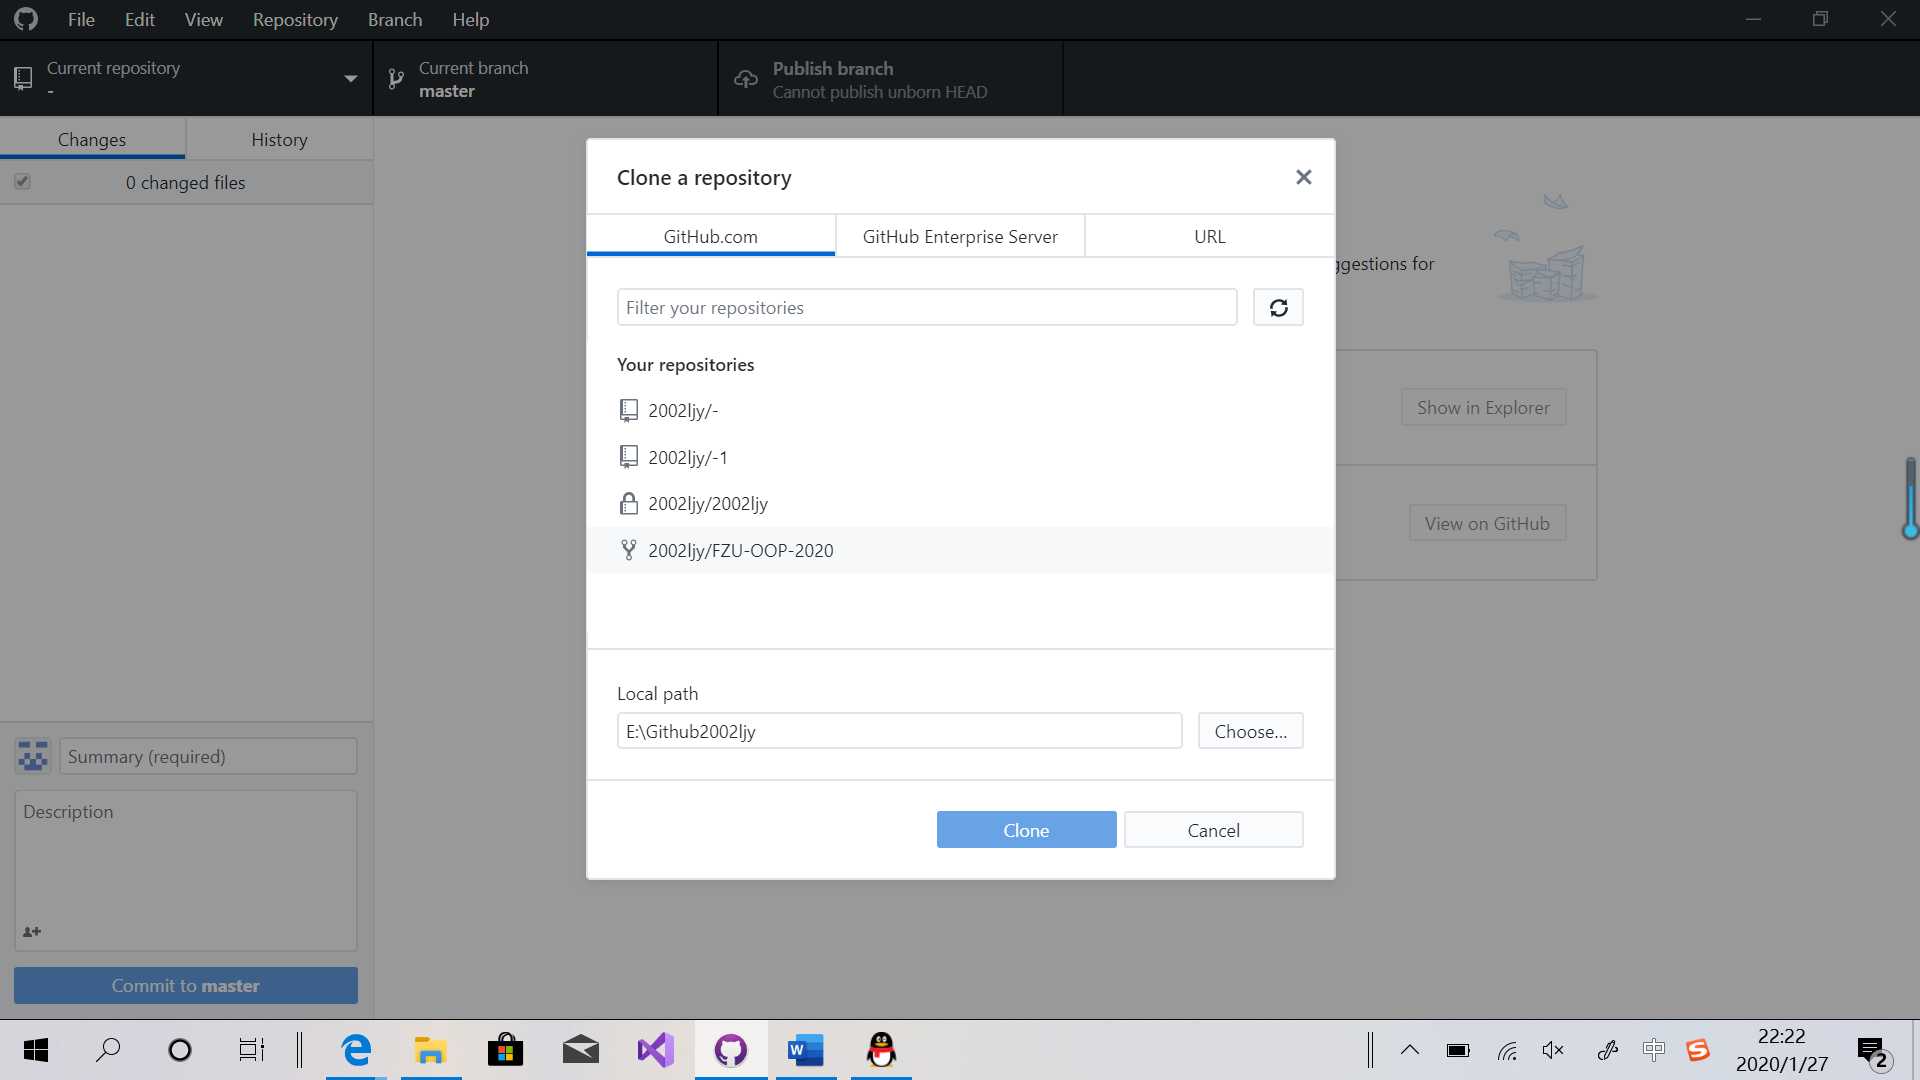The width and height of the screenshot is (1920, 1080).
Task: Click the add co-authors icon
Action: [32, 931]
